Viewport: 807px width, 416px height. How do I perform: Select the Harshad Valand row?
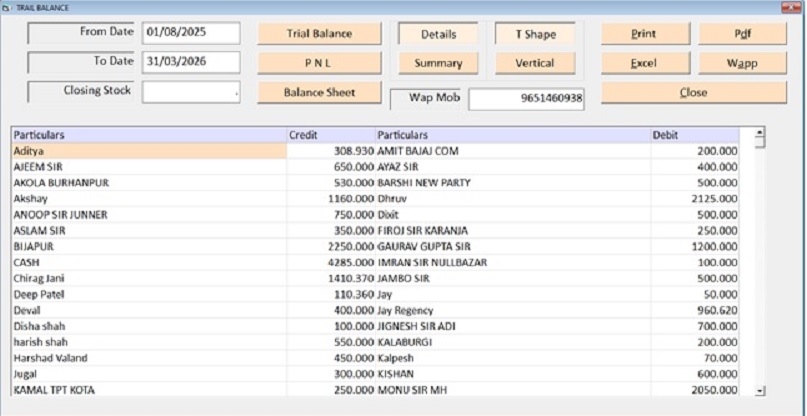(x=149, y=358)
